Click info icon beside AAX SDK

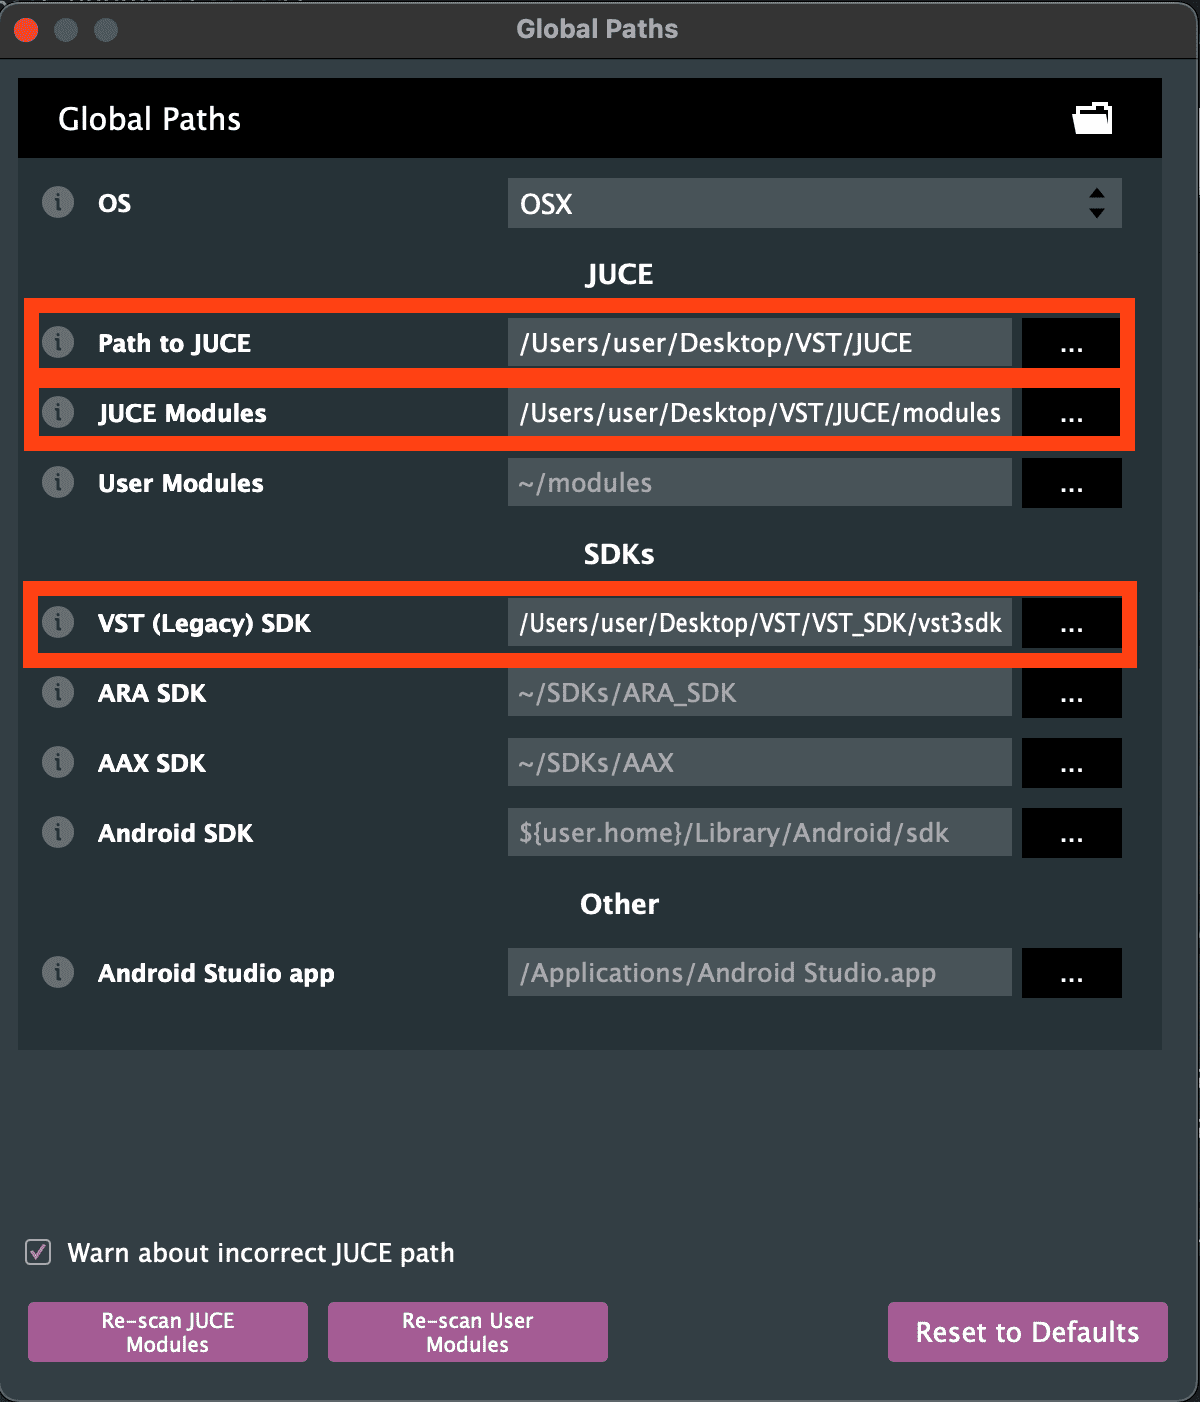coord(58,763)
